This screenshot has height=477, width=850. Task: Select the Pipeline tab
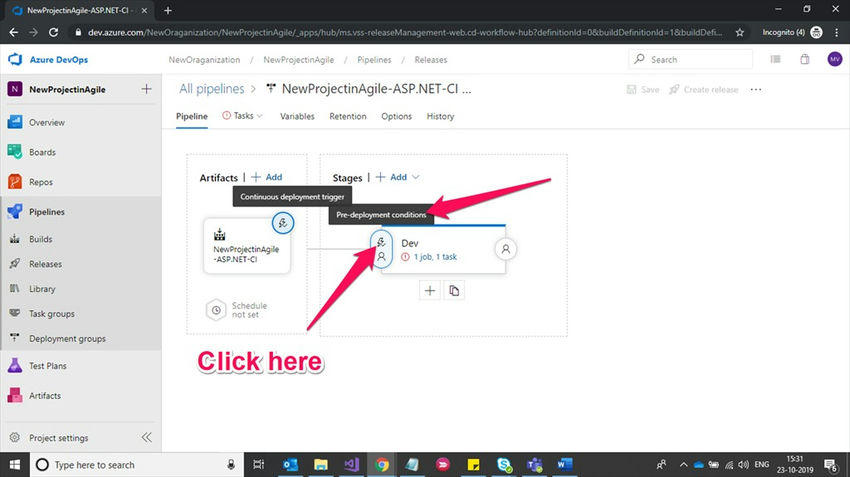click(x=192, y=117)
